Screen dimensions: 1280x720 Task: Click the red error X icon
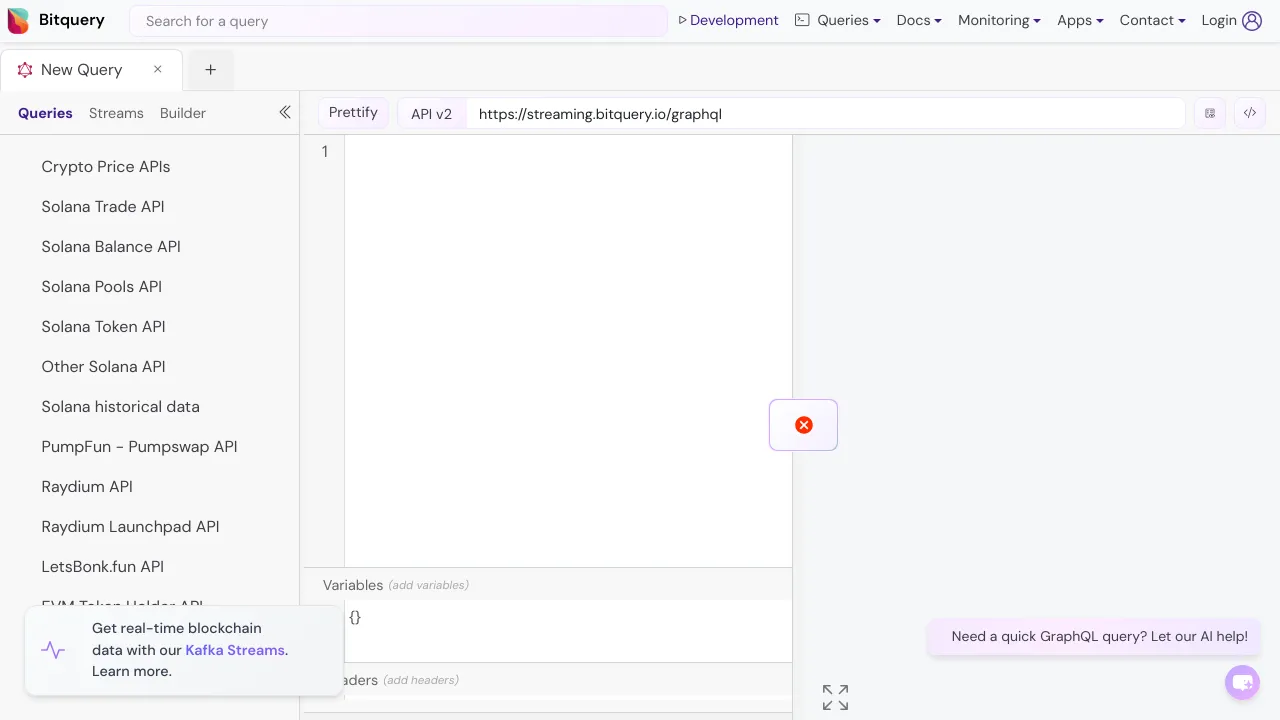pyautogui.click(x=804, y=425)
